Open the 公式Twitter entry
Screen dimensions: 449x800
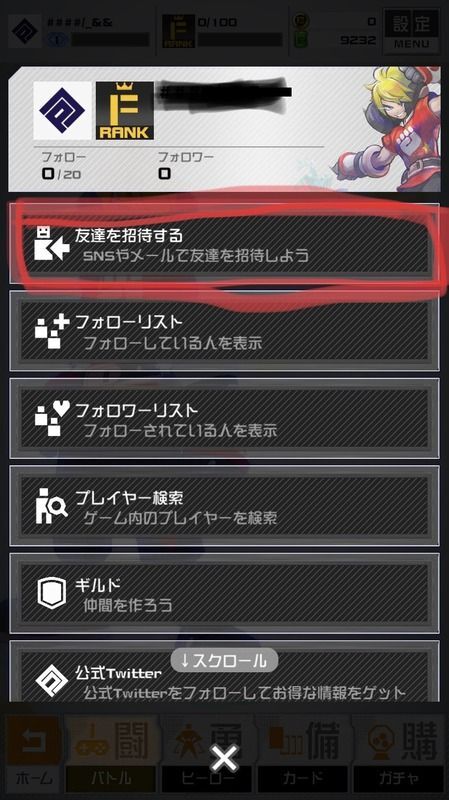[224, 671]
